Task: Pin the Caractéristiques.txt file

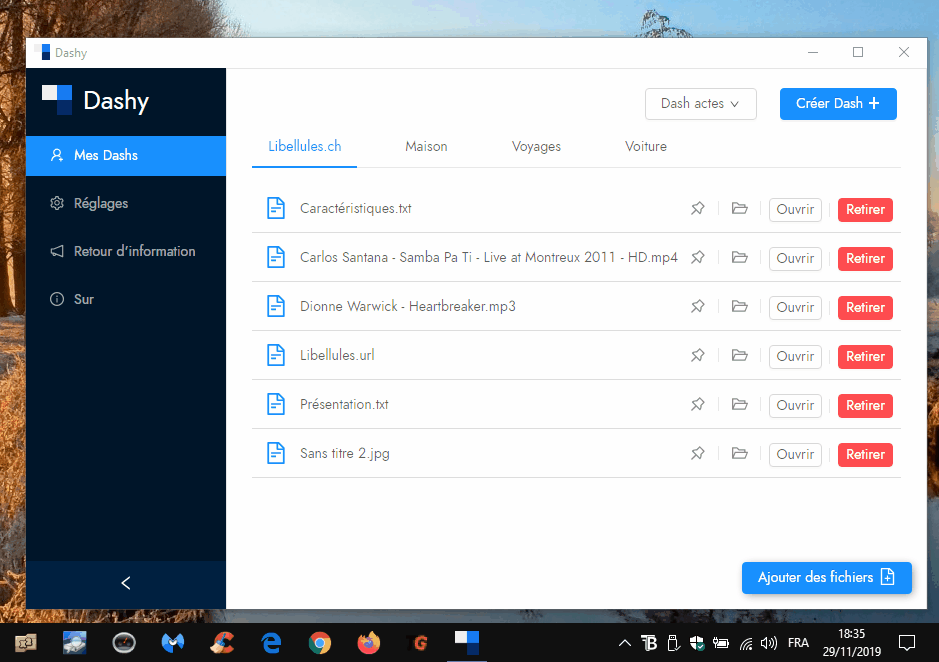Action: (x=698, y=208)
